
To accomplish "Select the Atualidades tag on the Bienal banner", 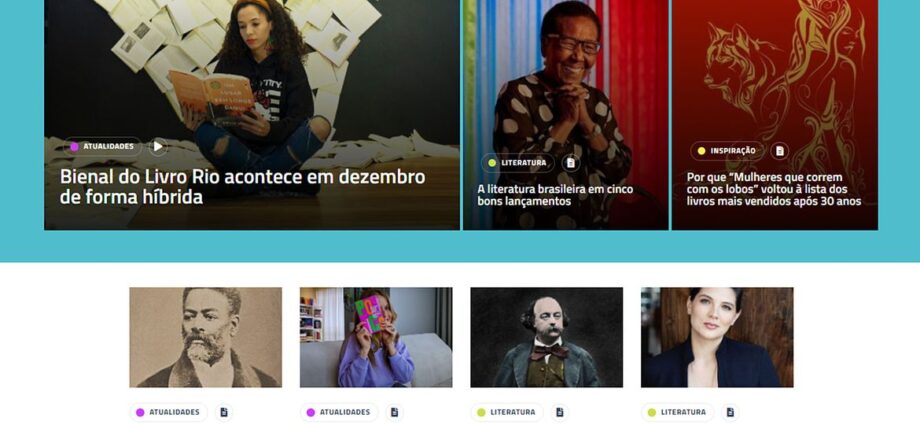I will pyautogui.click(x=103, y=146).
